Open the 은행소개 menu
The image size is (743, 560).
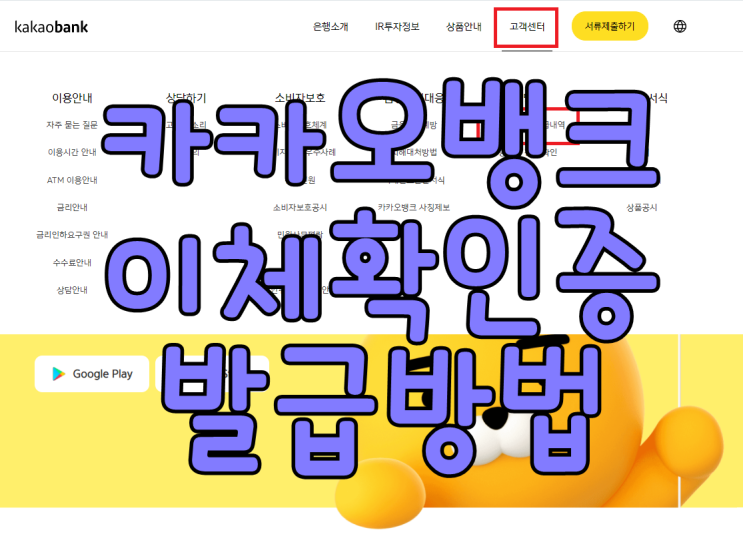pyautogui.click(x=330, y=27)
